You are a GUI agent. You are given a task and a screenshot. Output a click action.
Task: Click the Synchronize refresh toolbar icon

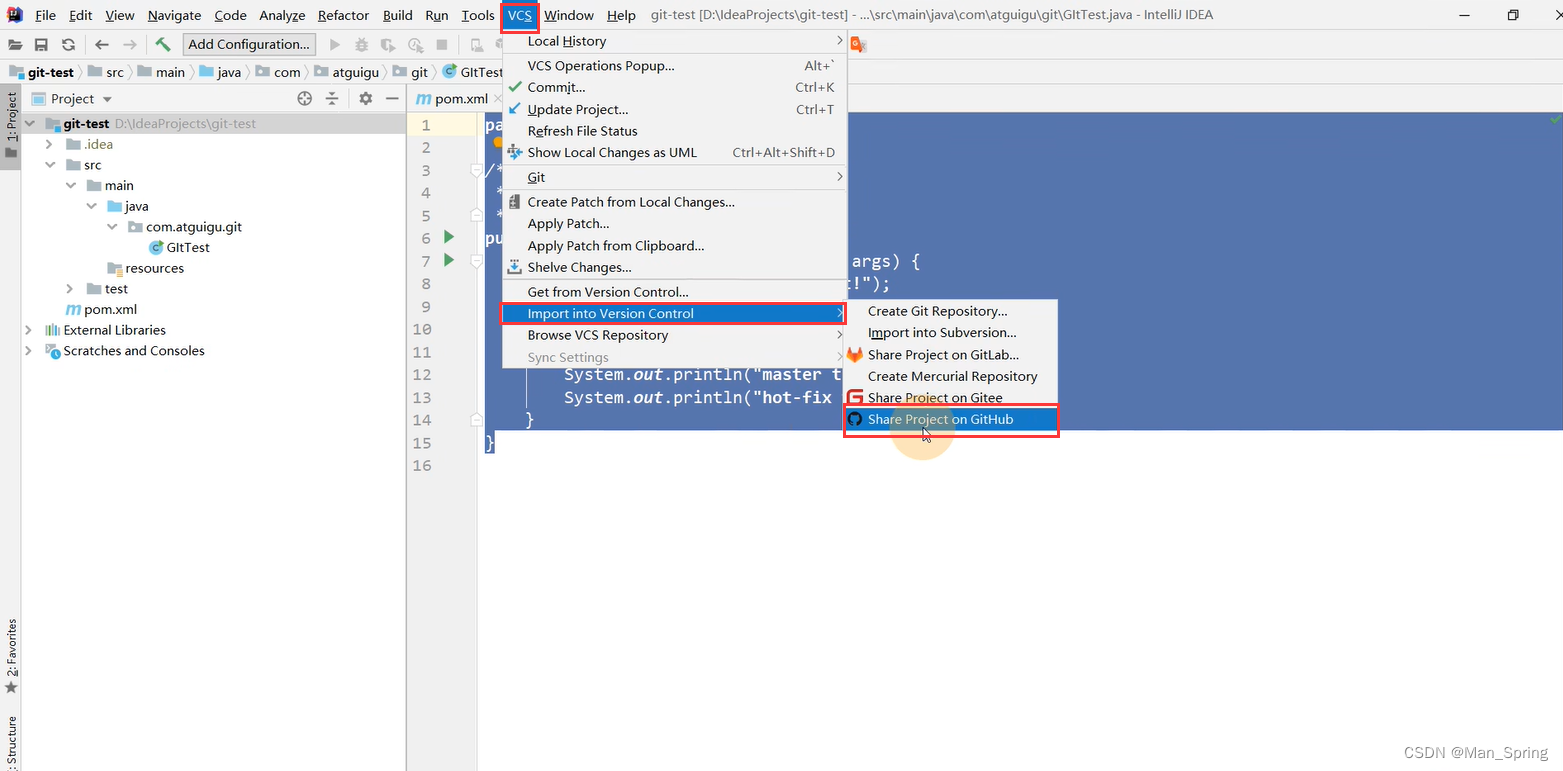pyautogui.click(x=68, y=44)
